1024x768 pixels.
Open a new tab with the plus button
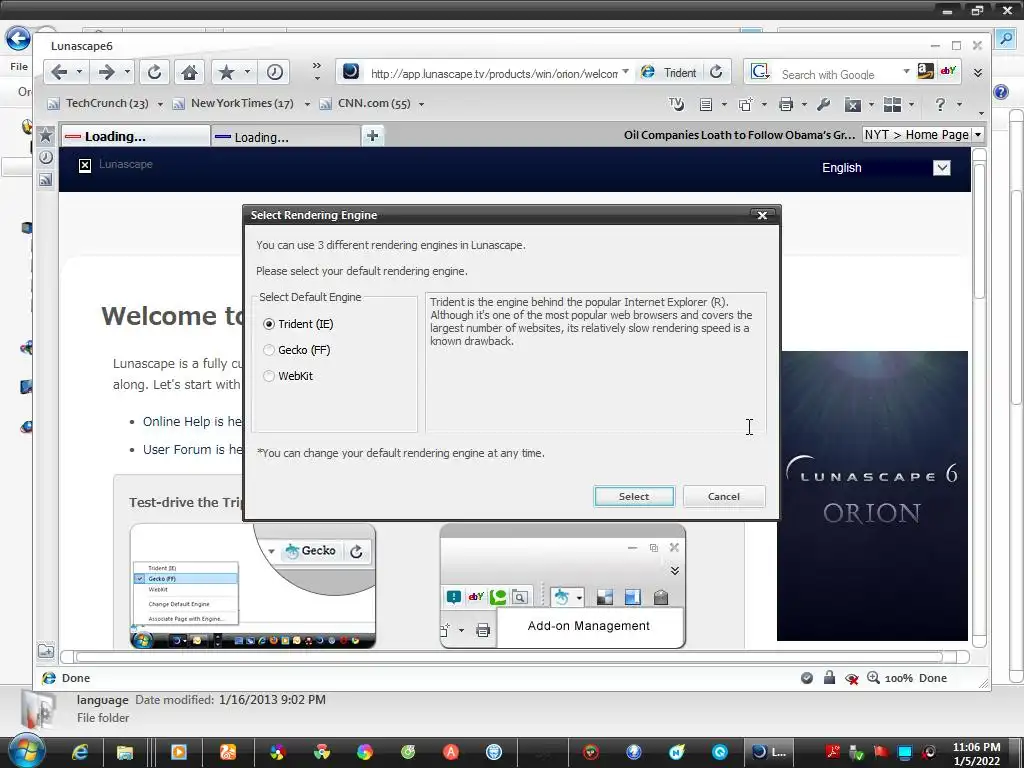point(372,136)
